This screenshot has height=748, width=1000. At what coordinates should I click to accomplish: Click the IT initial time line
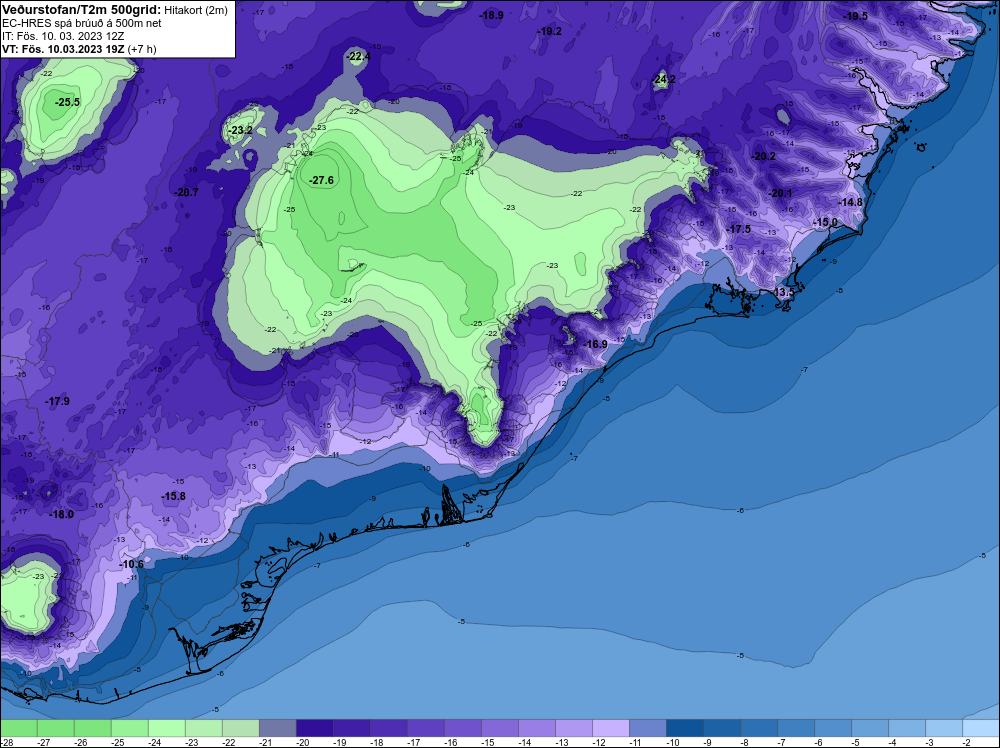click(x=63, y=36)
